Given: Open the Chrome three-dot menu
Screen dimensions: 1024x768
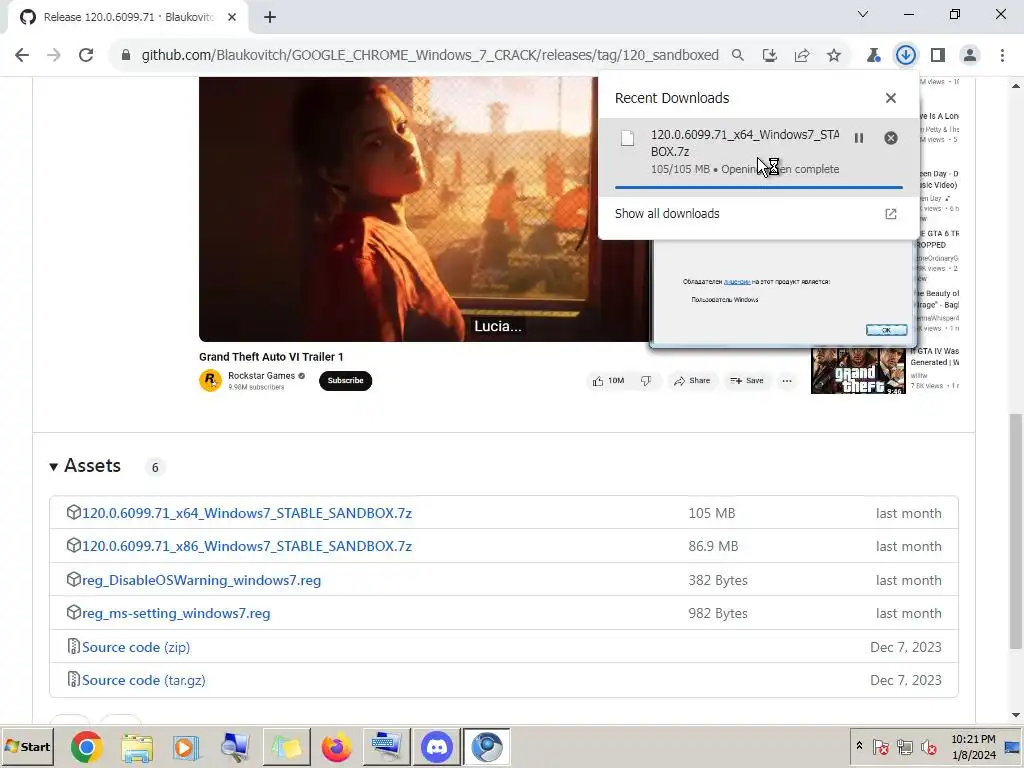Looking at the screenshot, I should 1002,56.
